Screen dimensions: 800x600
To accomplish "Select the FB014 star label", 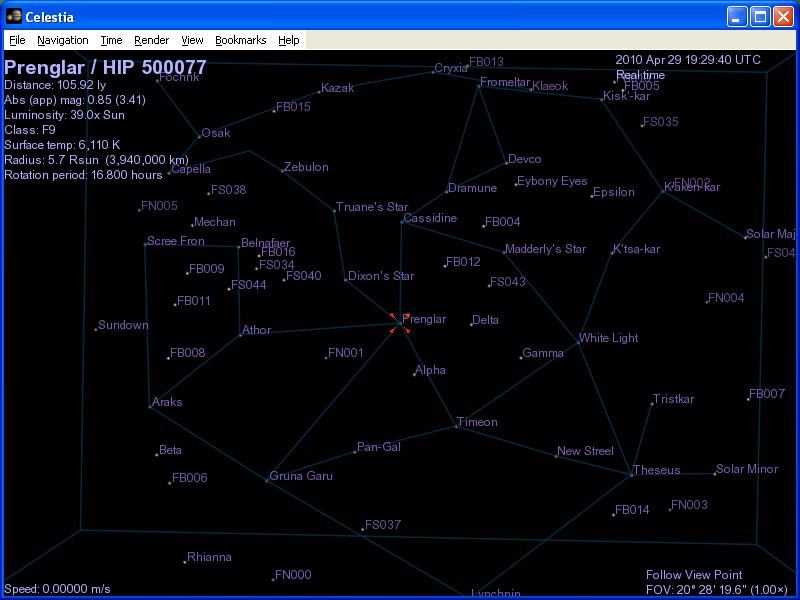I will 632,510.
